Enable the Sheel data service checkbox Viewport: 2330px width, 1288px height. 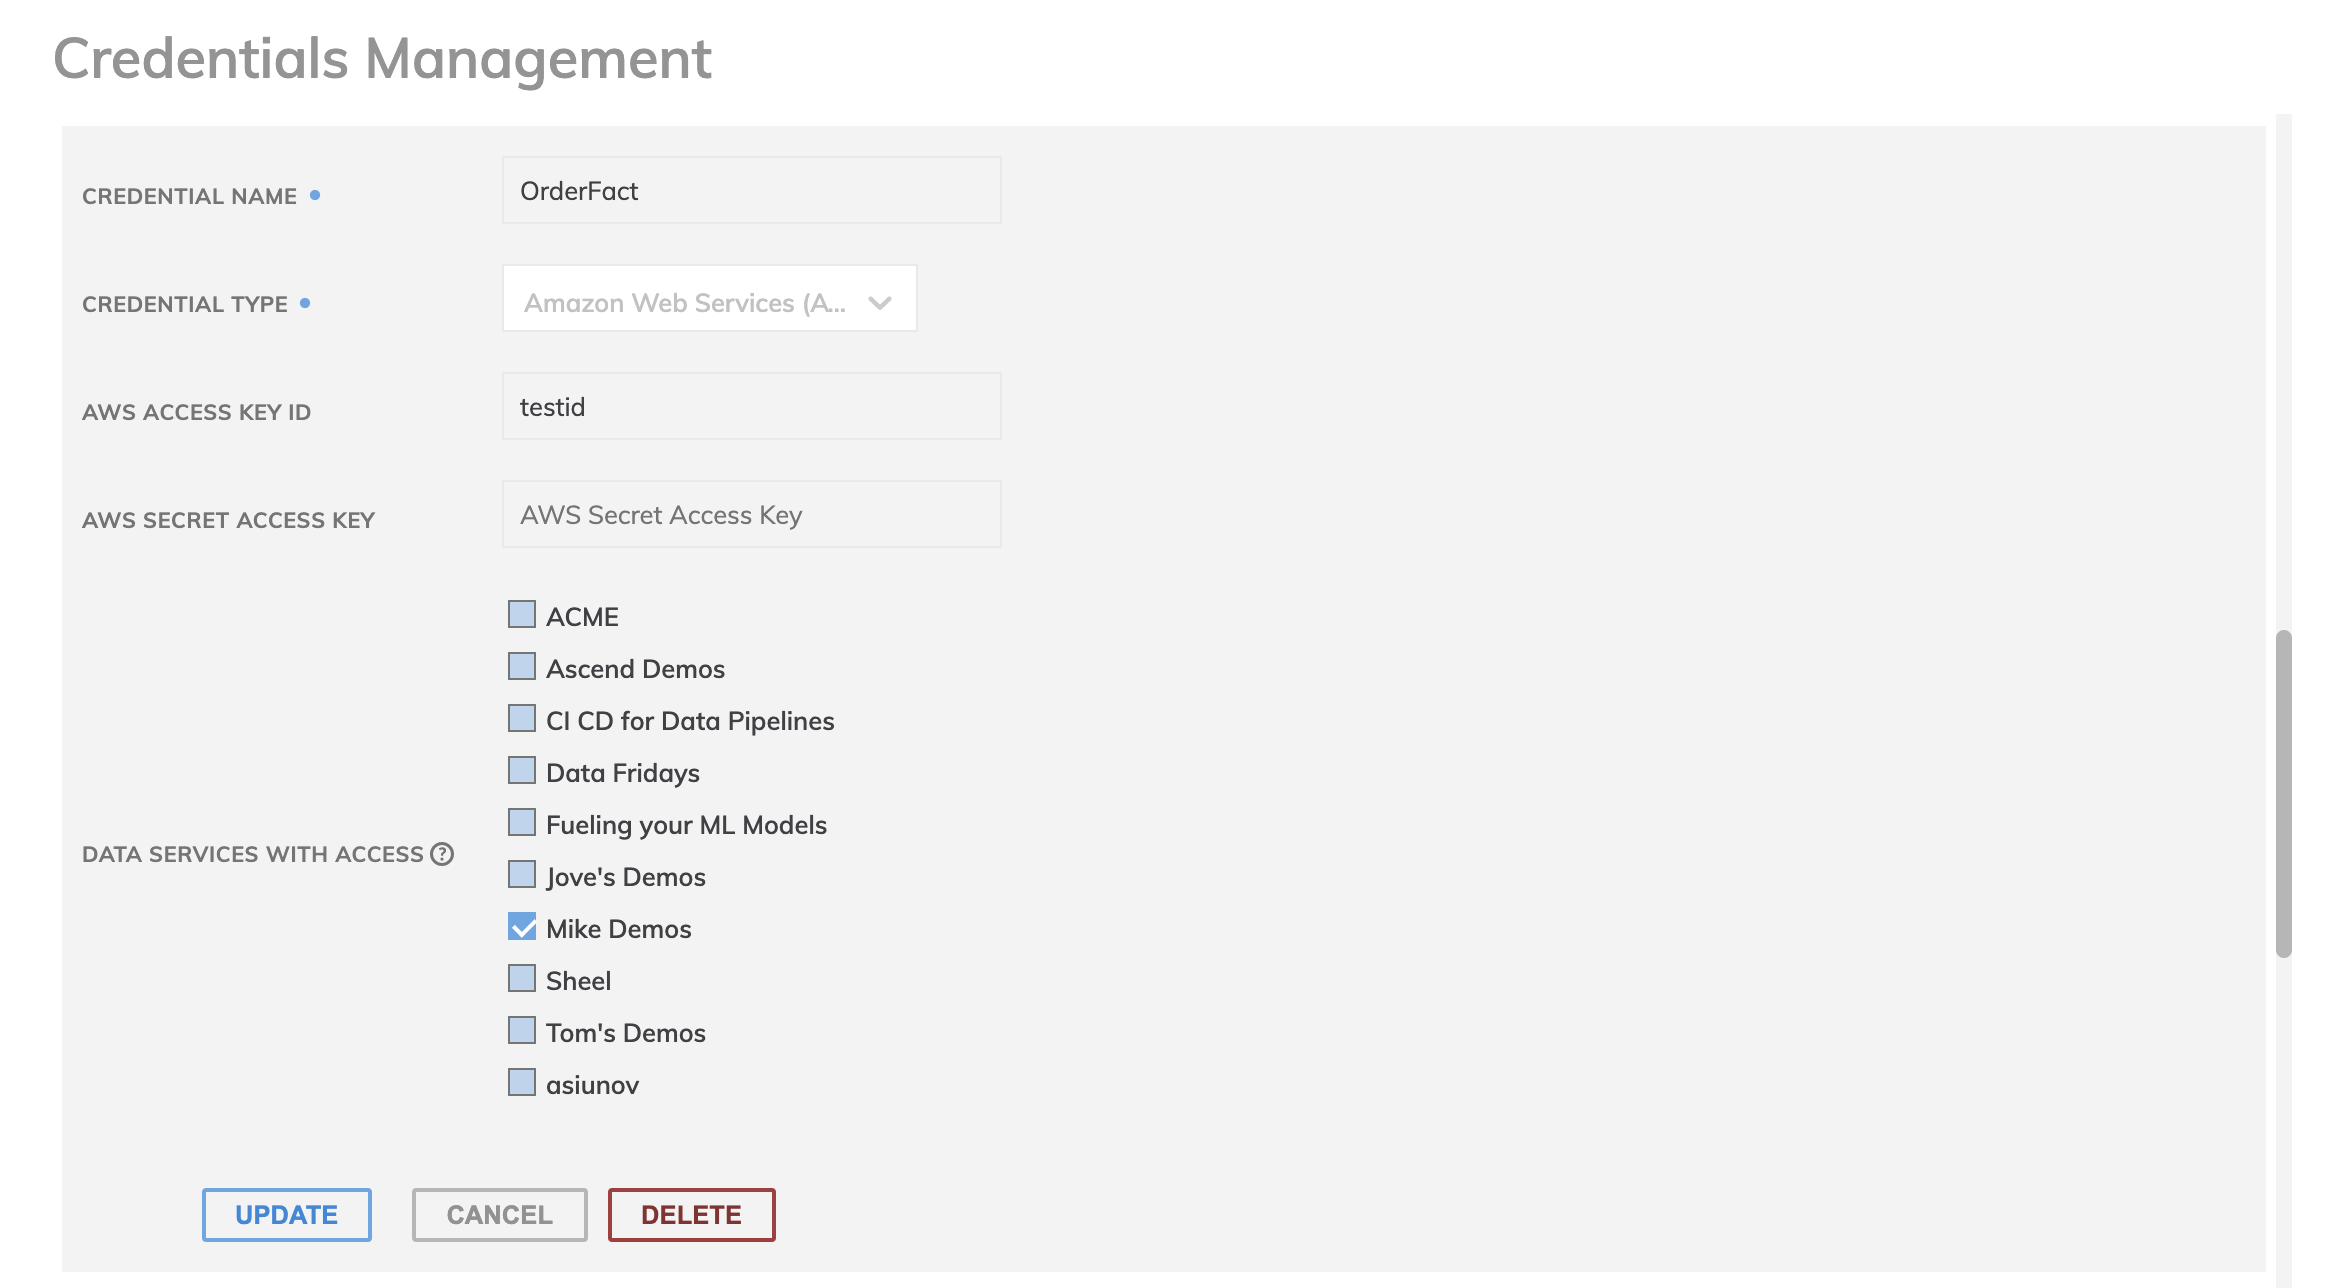(x=522, y=978)
